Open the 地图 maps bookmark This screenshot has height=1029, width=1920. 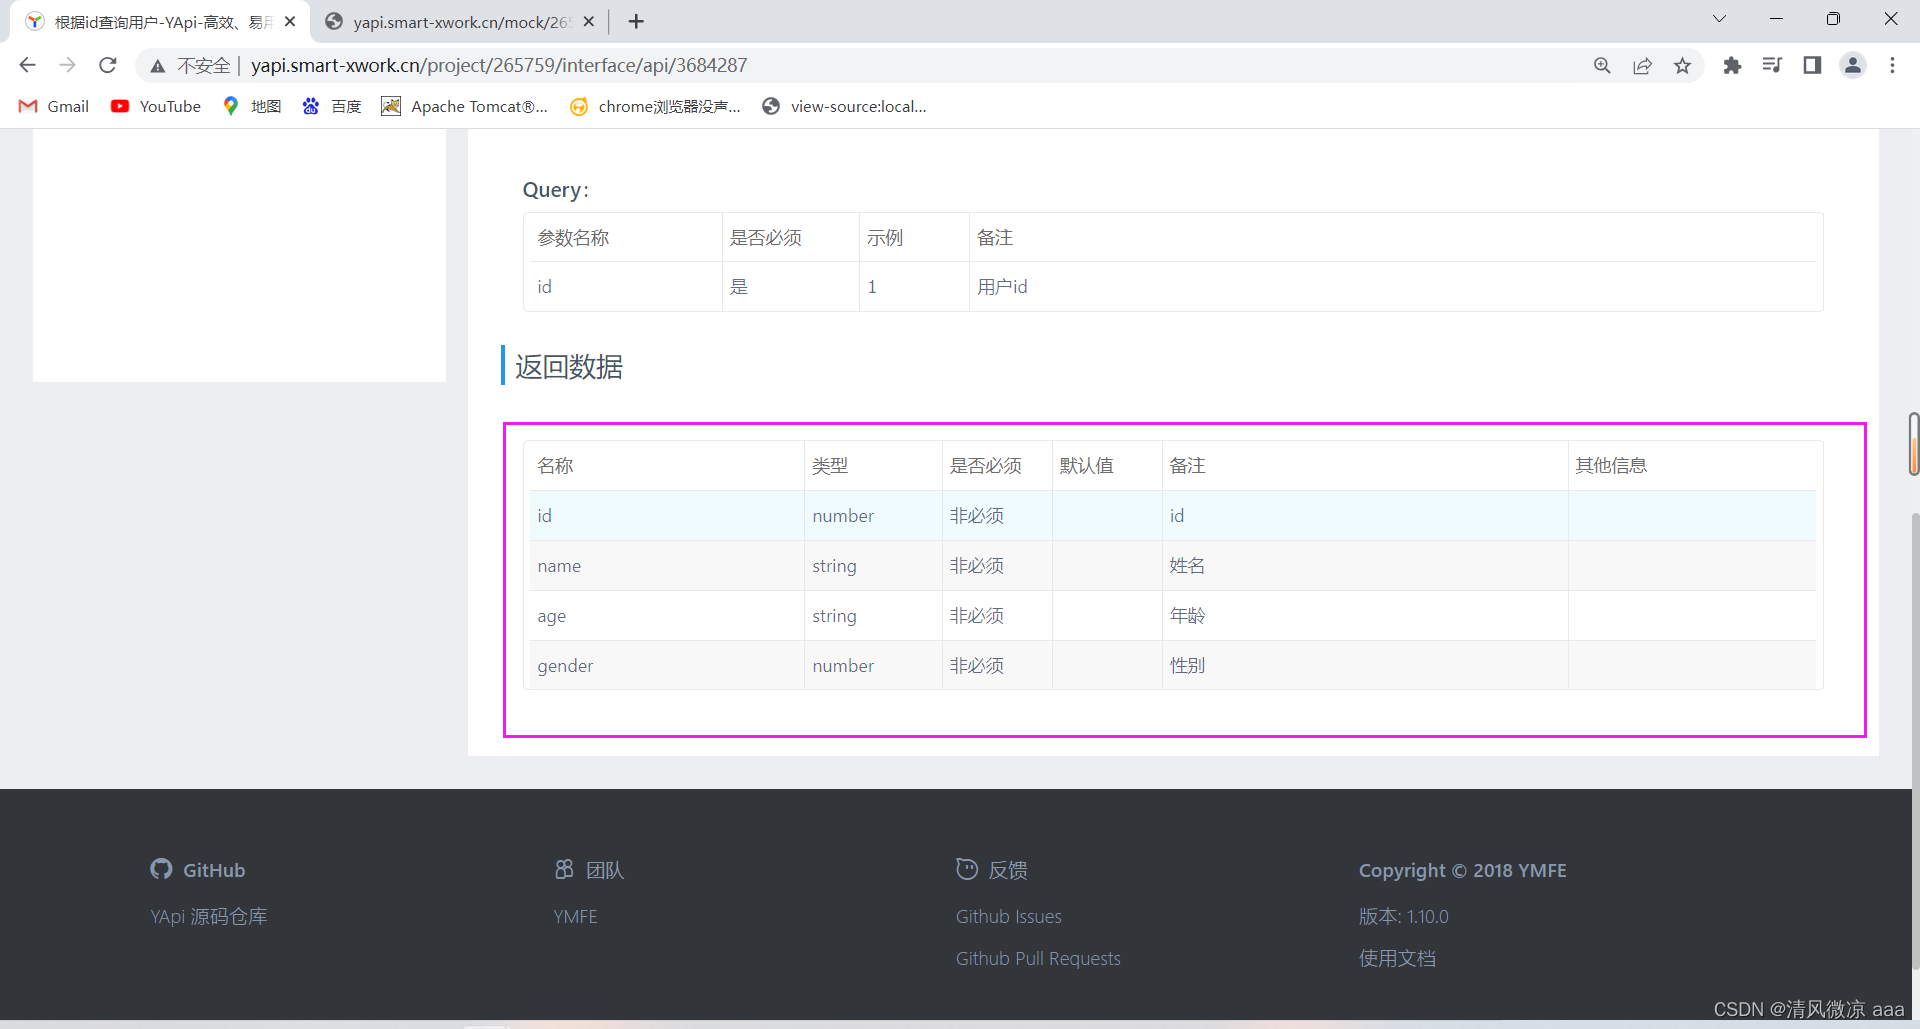pos(252,106)
